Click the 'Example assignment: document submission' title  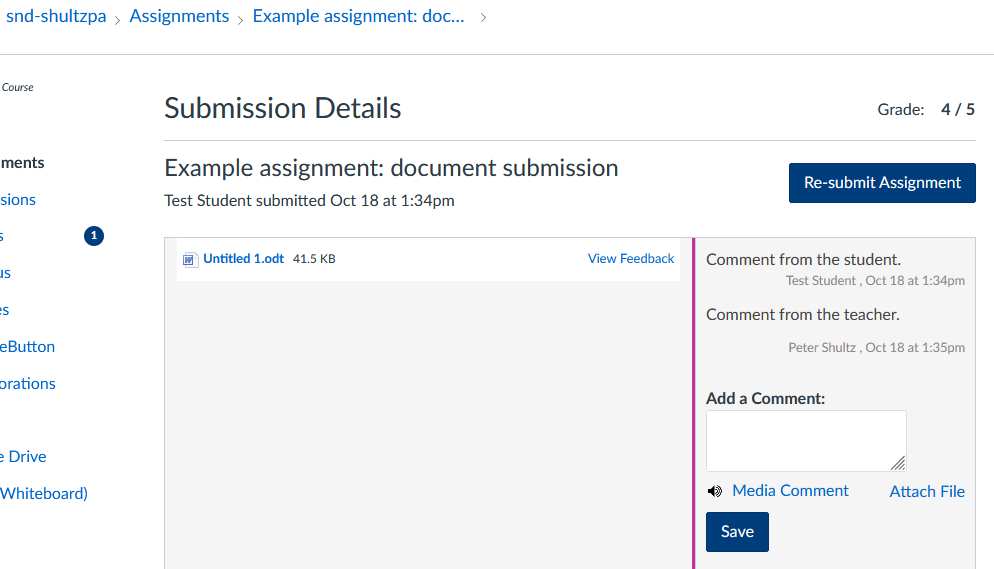[391, 169]
